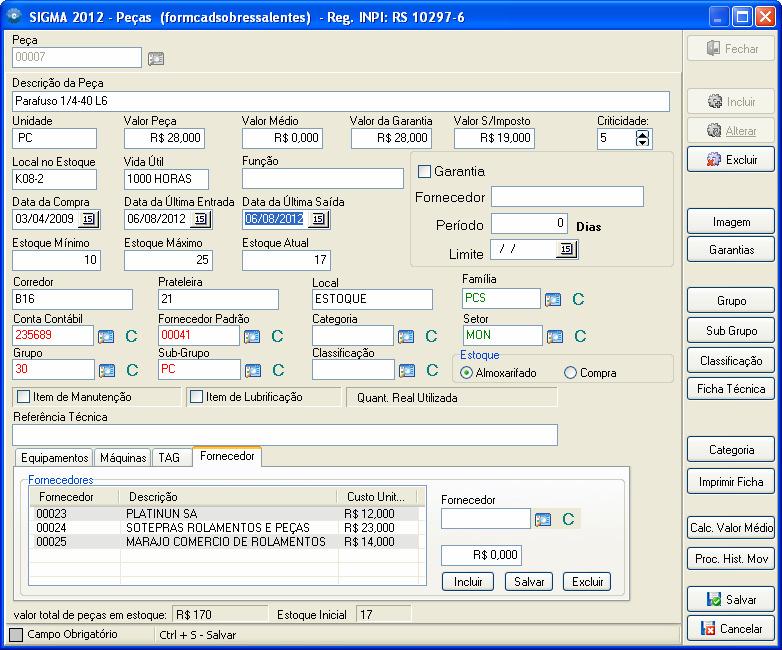Click the Estoque Atual field
782x650 pixels.
coord(286,260)
